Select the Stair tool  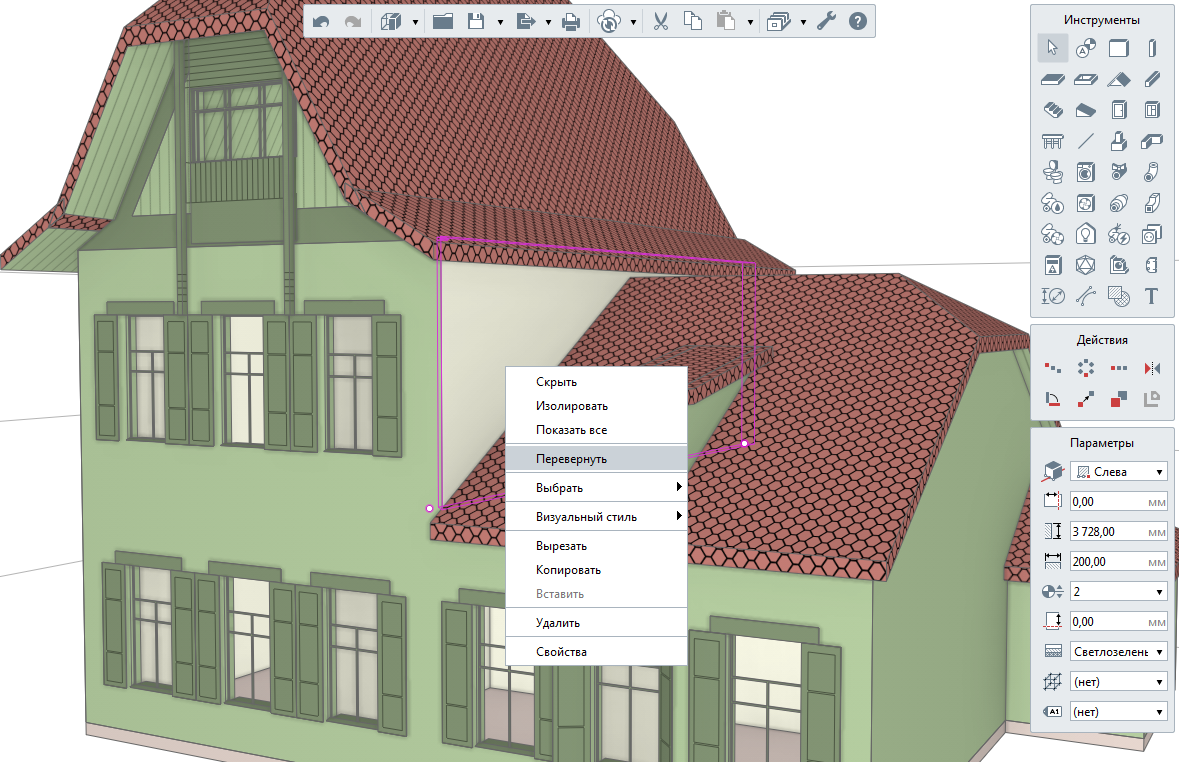tap(1053, 110)
